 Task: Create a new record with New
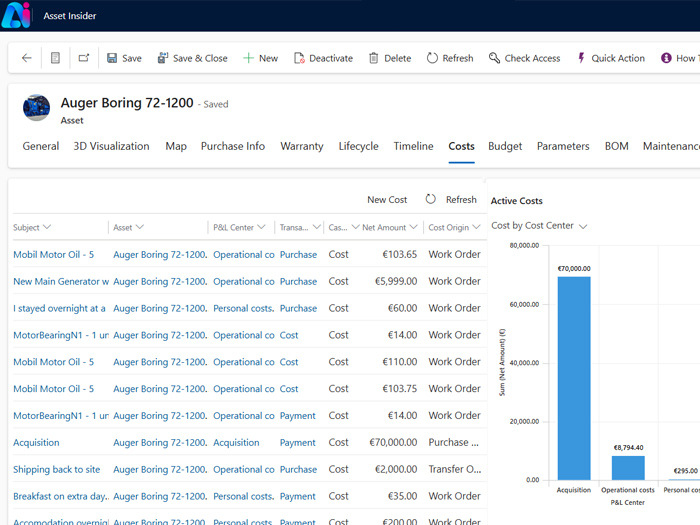260,58
